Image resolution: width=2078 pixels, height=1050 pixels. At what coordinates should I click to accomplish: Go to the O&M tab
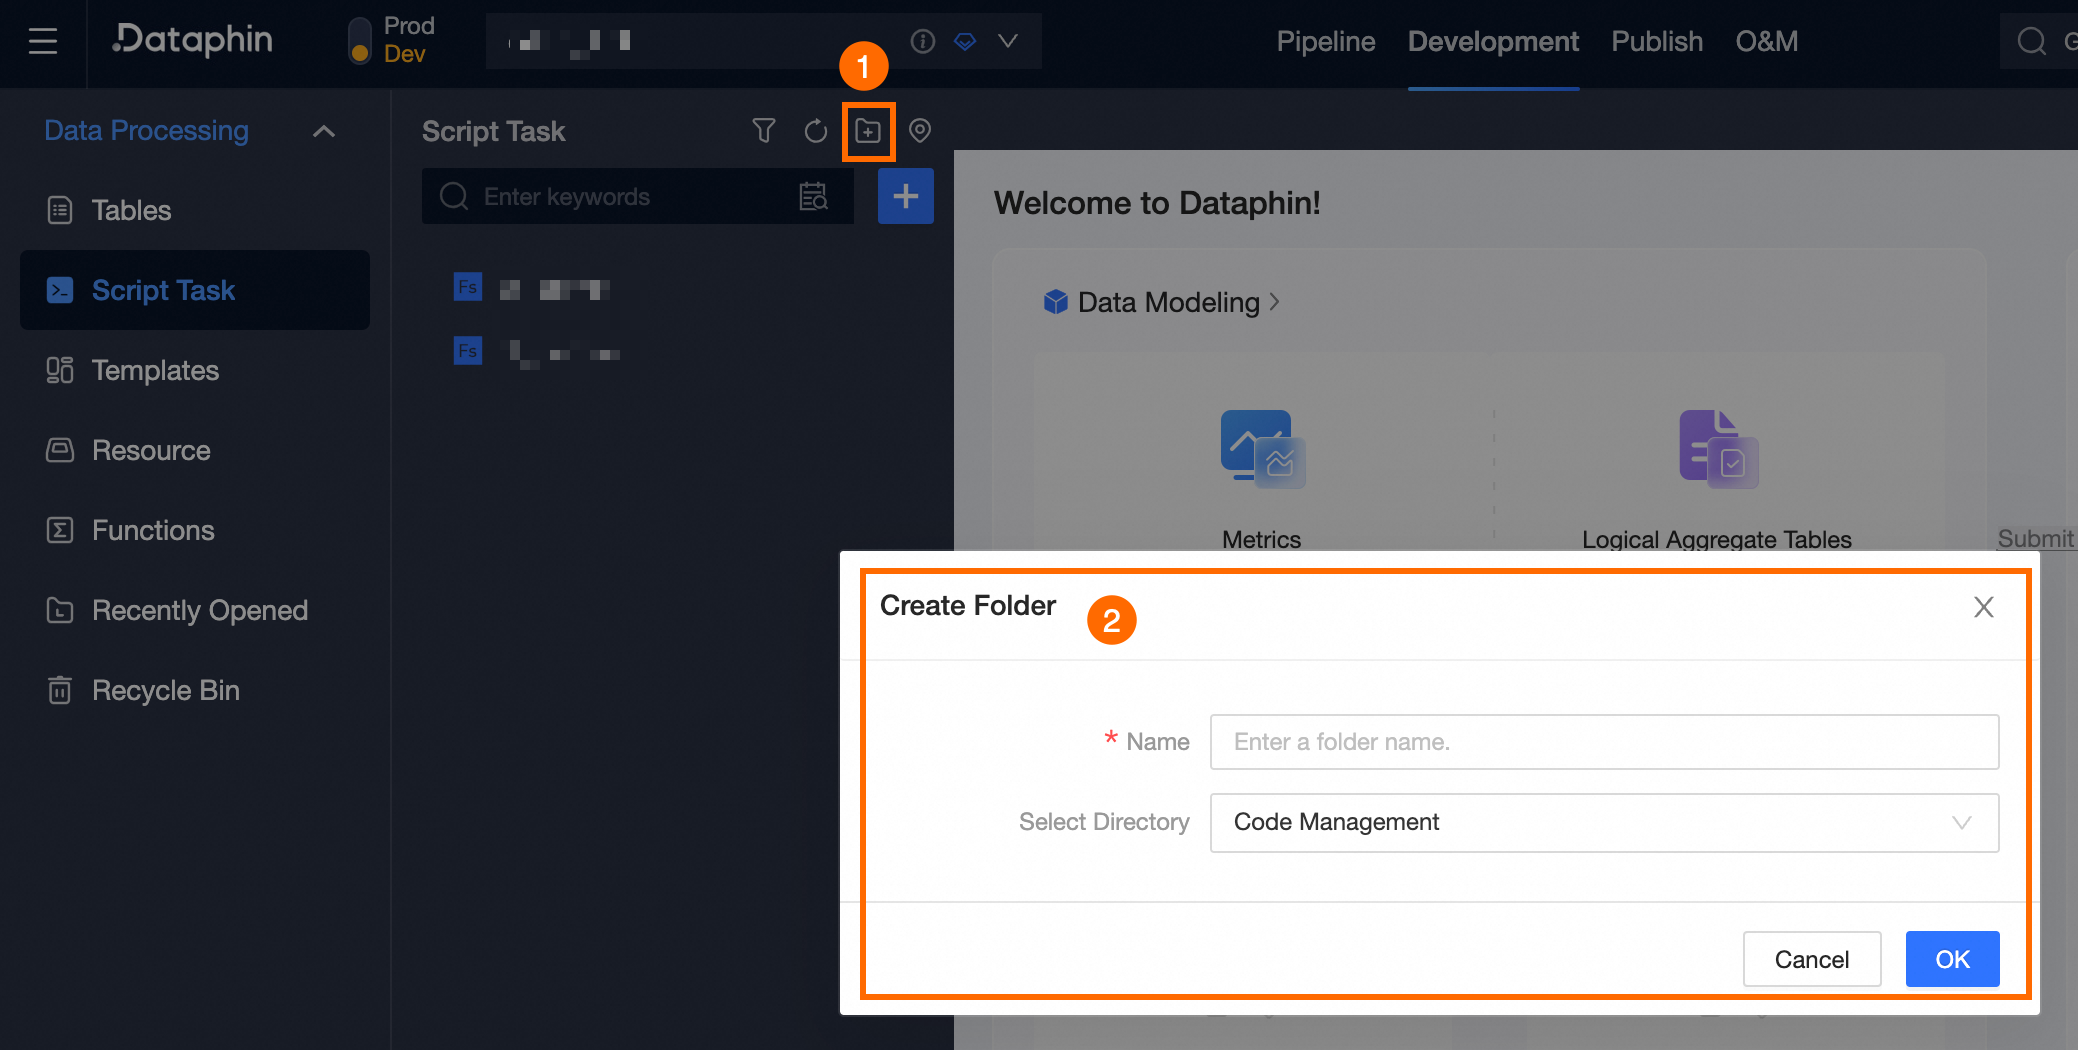point(1767,41)
